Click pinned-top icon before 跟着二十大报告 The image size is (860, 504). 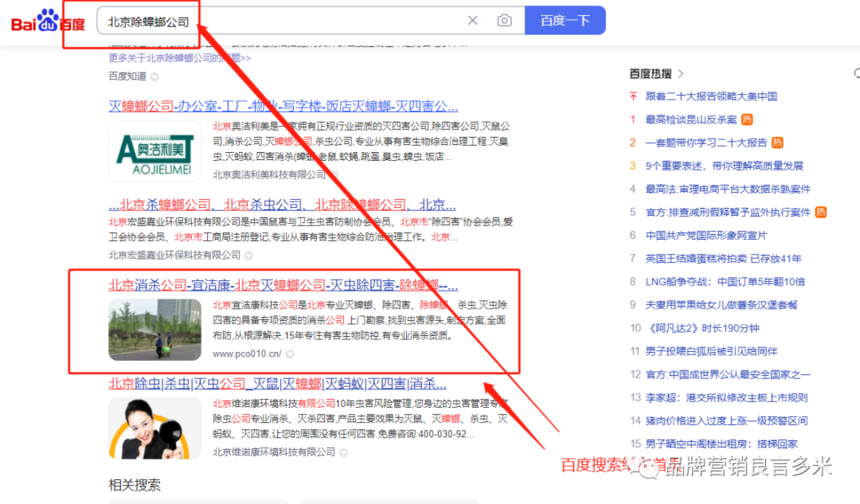coord(633,97)
